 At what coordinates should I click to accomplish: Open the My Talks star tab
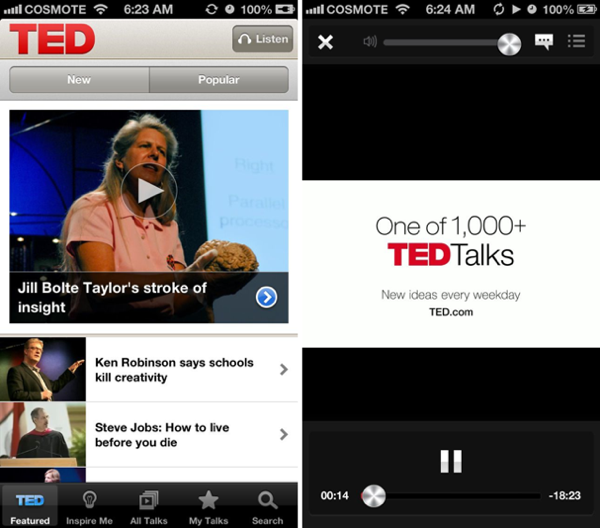(x=208, y=506)
